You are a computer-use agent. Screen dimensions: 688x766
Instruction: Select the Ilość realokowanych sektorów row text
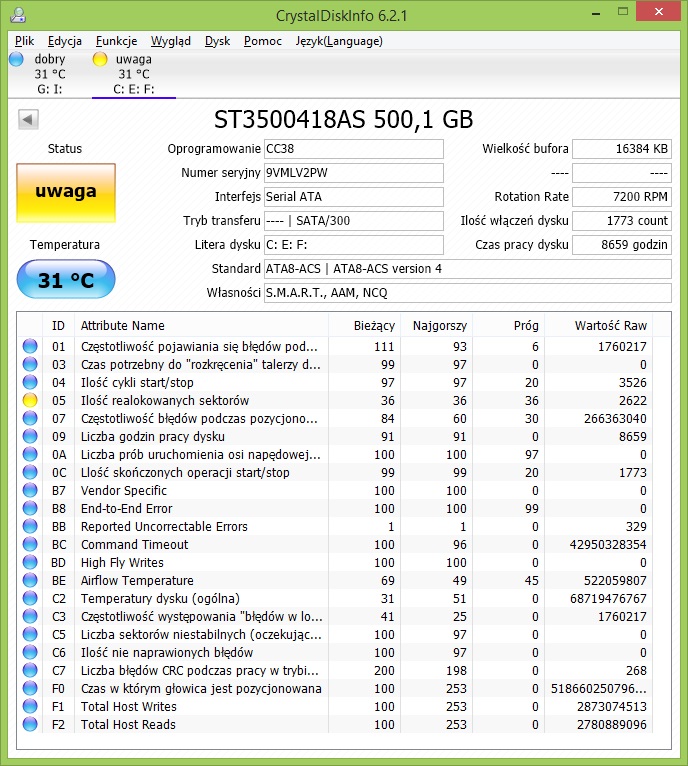[165, 401]
